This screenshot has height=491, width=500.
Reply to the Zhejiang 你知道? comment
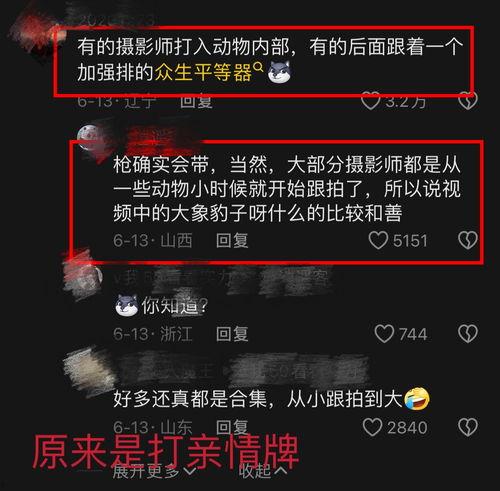click(x=232, y=334)
